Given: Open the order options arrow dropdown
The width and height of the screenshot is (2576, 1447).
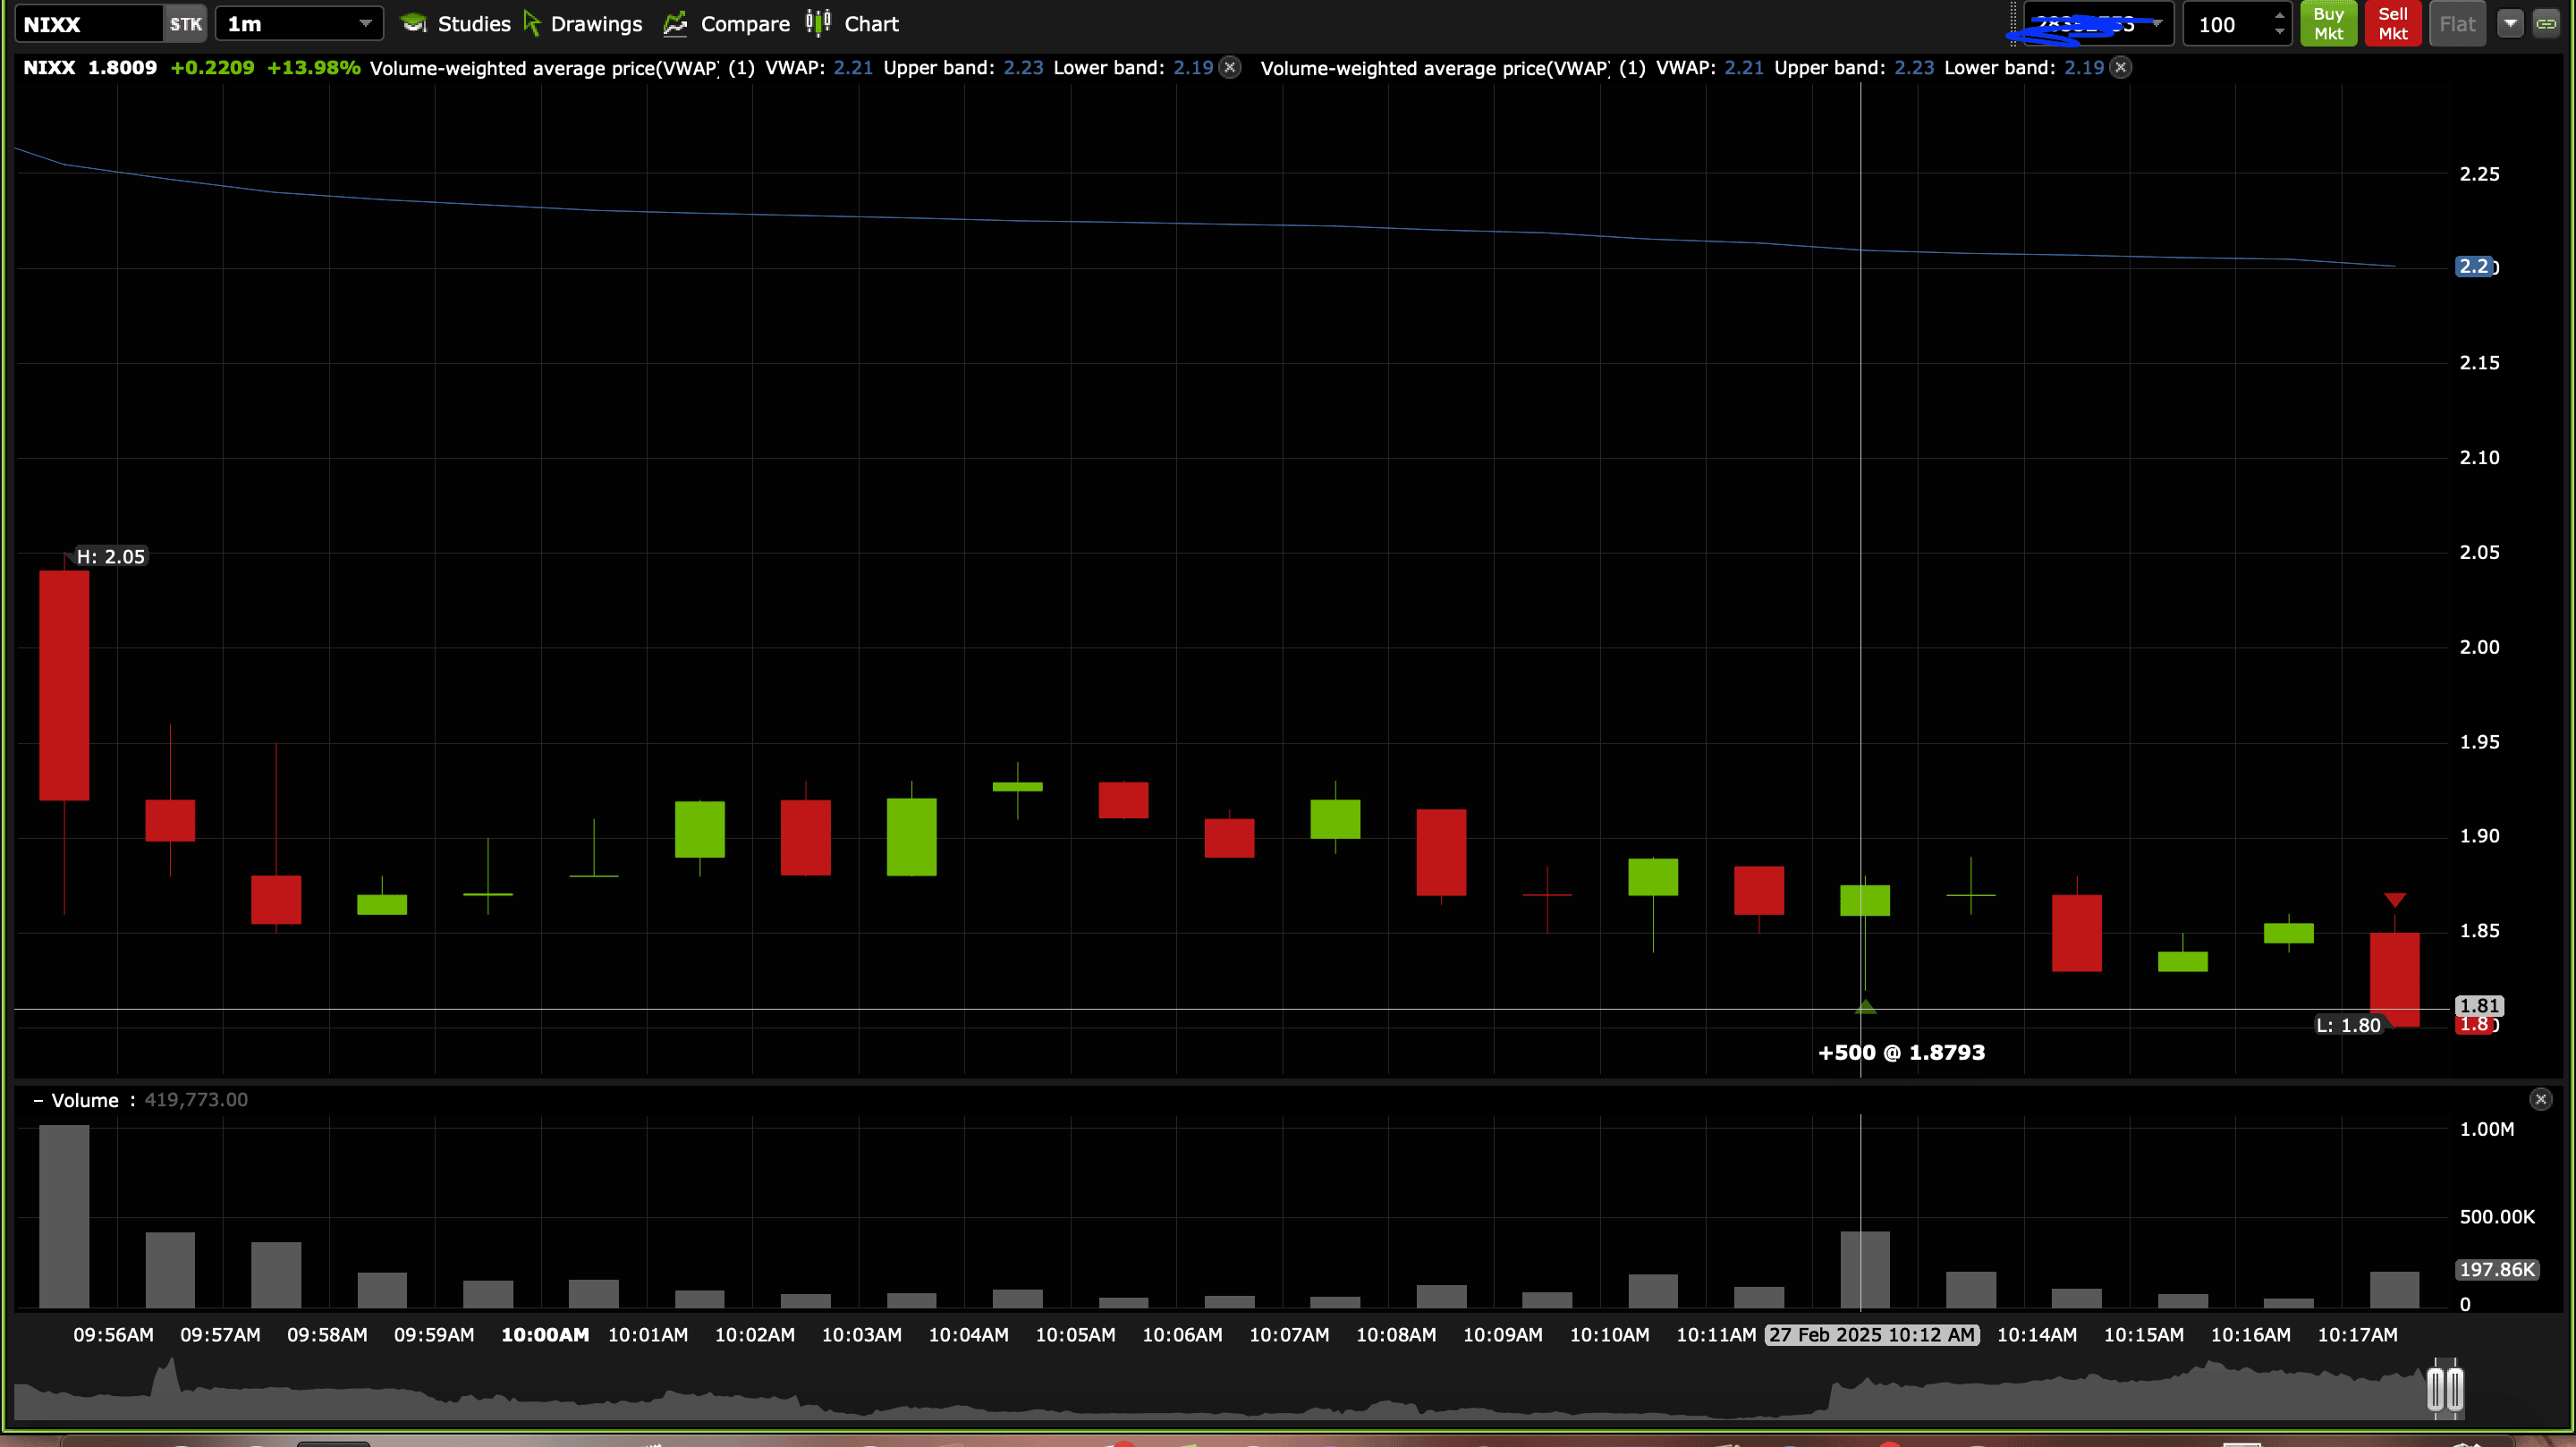Looking at the screenshot, I should click(x=2510, y=24).
